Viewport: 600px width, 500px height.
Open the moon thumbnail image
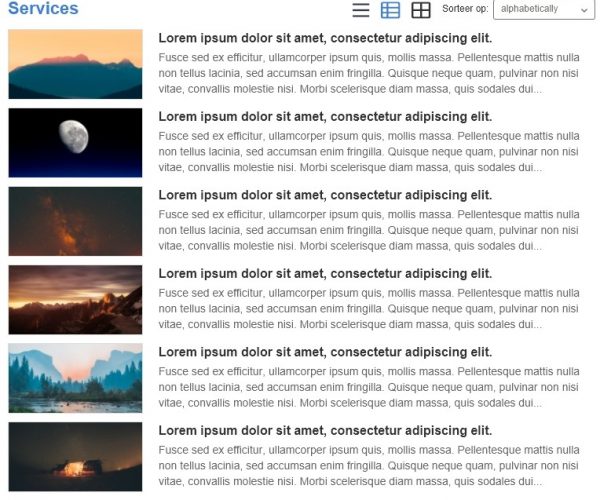coord(75,143)
